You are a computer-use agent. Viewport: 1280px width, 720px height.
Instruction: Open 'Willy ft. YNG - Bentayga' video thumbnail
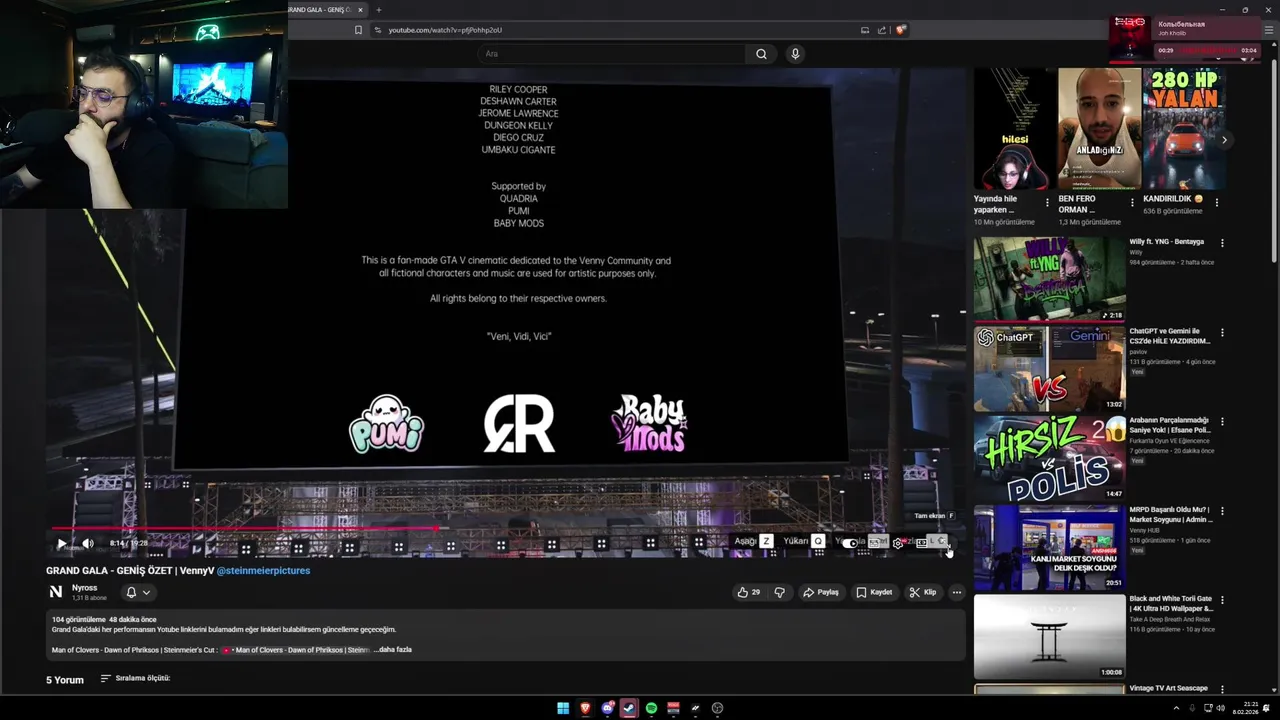click(x=1049, y=279)
